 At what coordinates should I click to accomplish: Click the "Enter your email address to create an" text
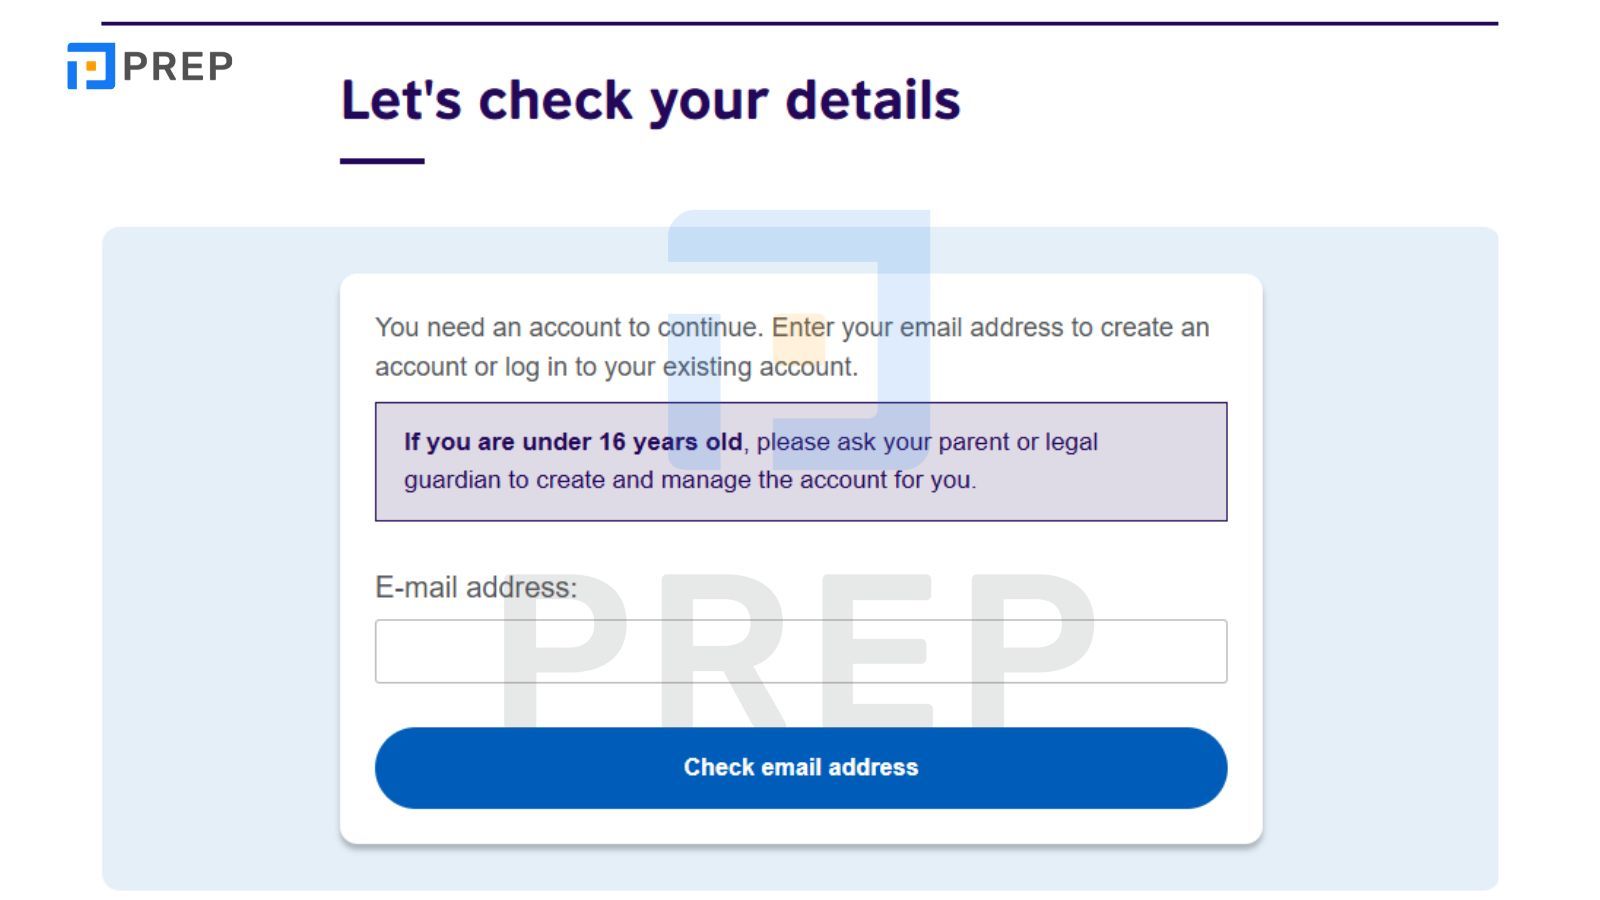(990, 328)
